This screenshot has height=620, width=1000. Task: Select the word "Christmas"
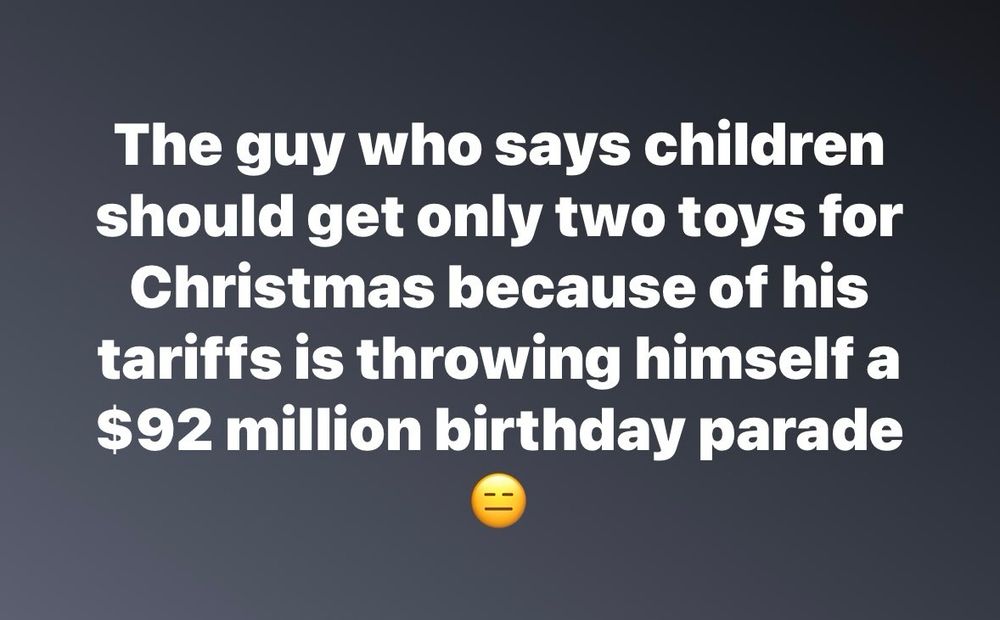click(283, 287)
